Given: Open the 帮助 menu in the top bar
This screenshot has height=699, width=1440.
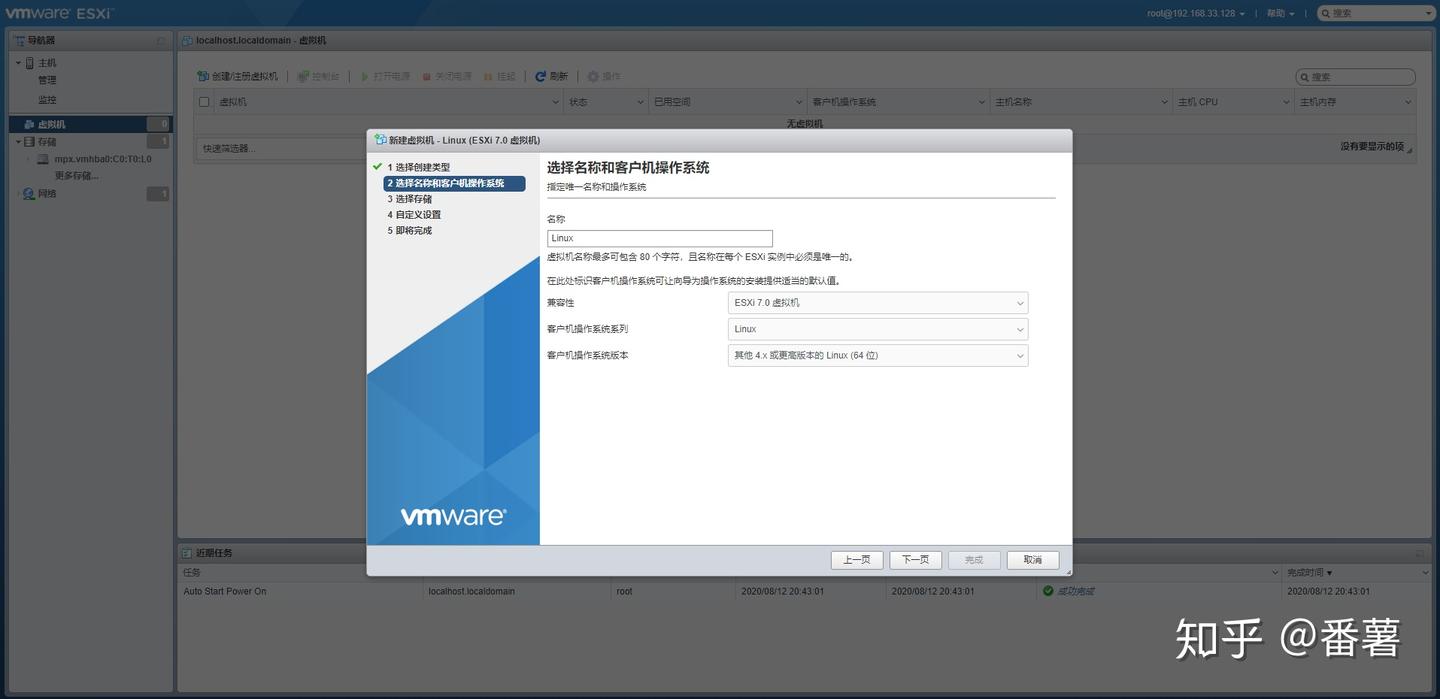Looking at the screenshot, I should (x=1277, y=13).
